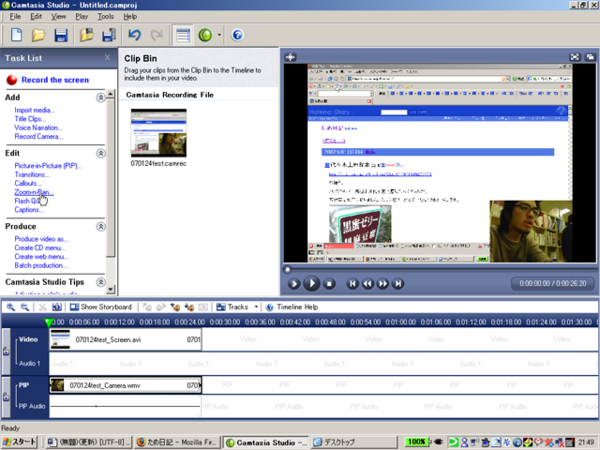600x450 pixels.
Task: Open the Zoom-n-Pan task
Action: click(x=34, y=192)
